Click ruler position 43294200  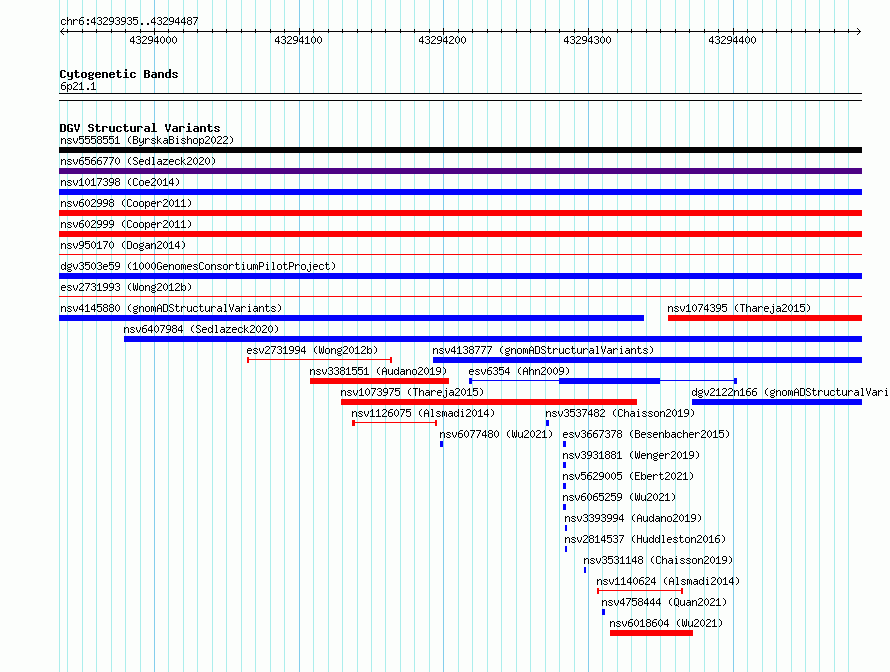442,40
